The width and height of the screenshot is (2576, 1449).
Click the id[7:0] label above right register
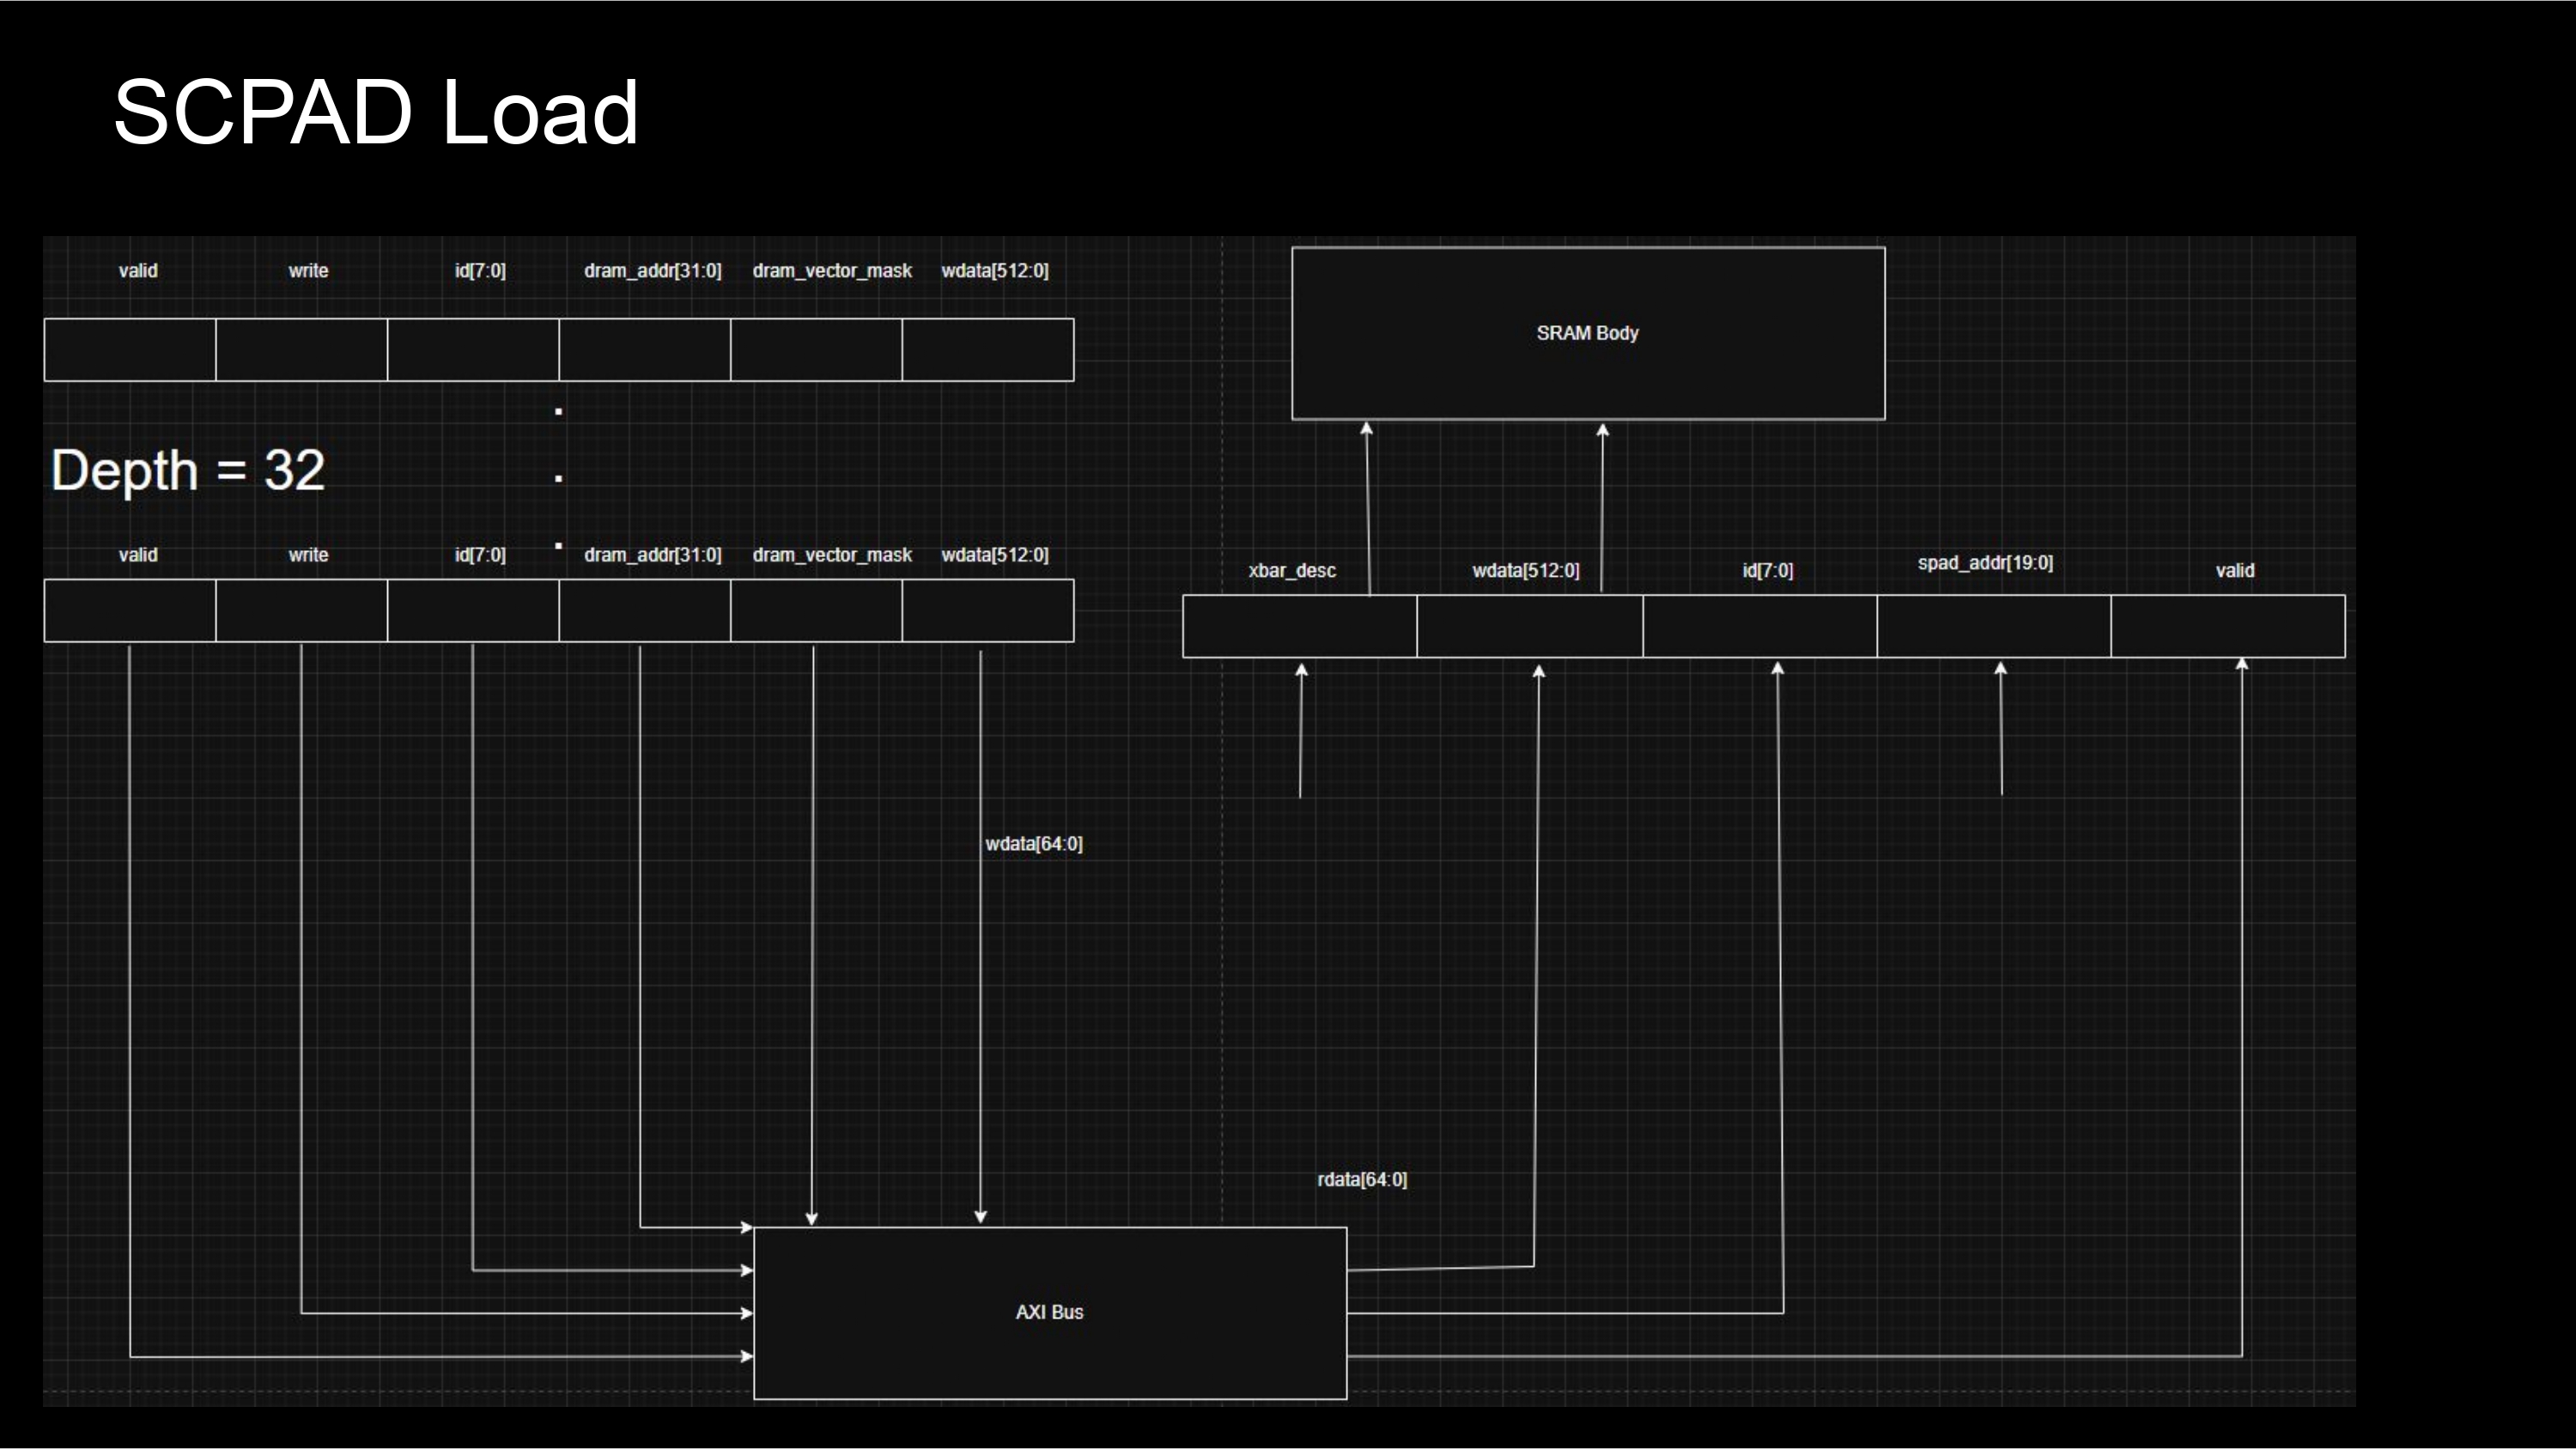coord(1767,571)
